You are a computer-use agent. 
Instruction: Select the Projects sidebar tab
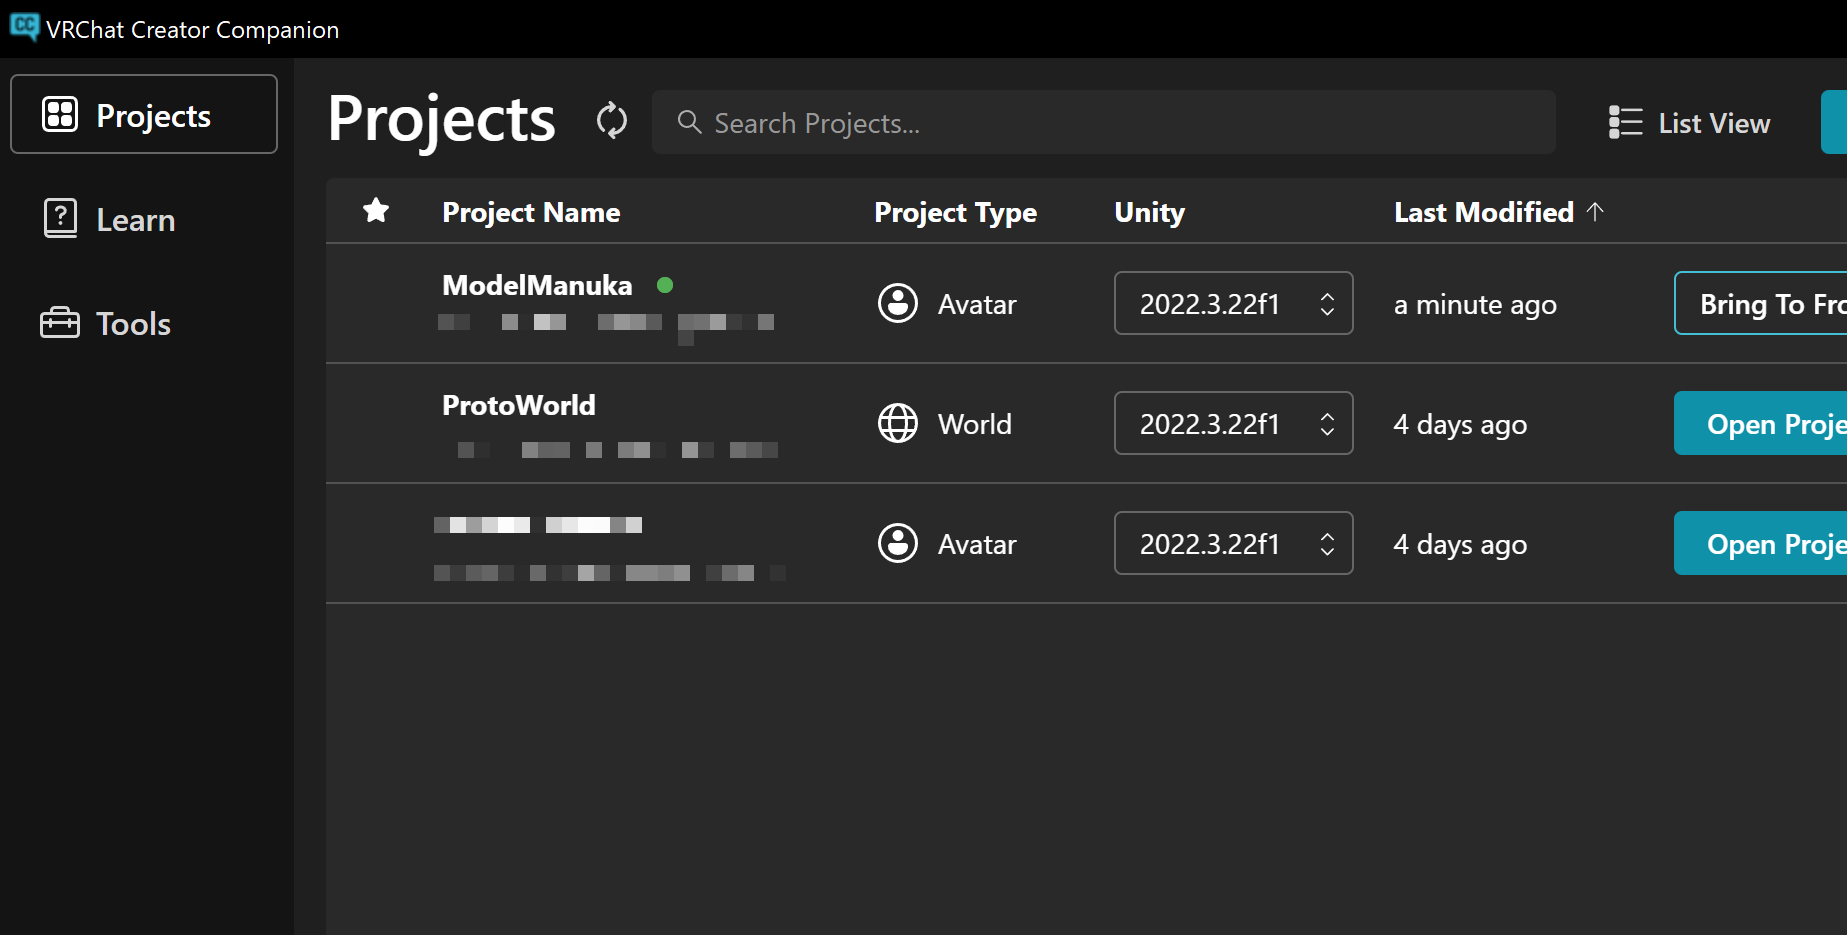tap(144, 115)
